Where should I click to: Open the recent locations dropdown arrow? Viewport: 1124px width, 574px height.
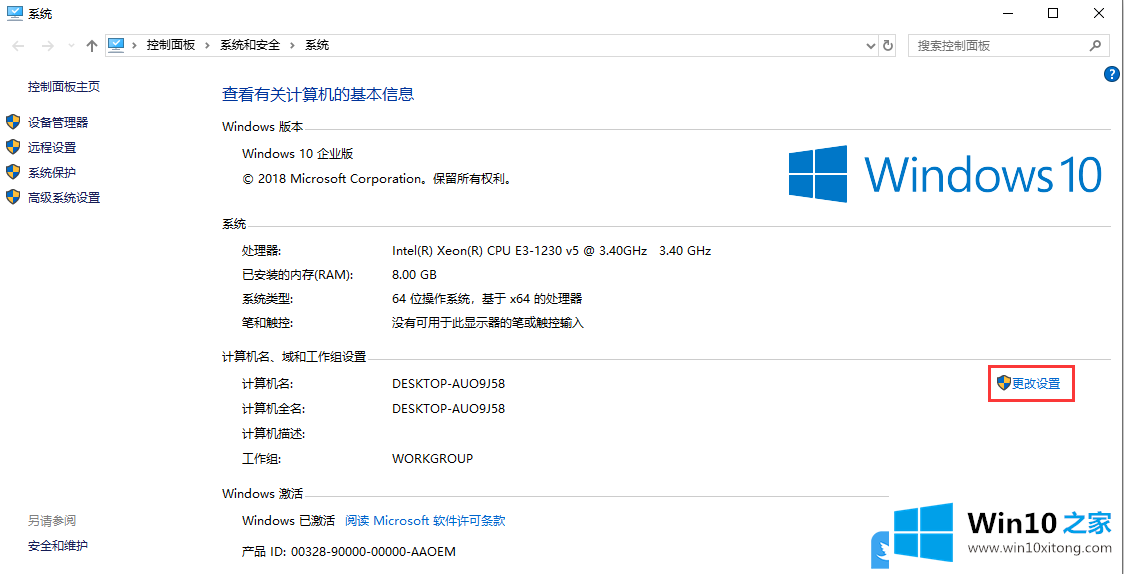[x=70, y=46]
